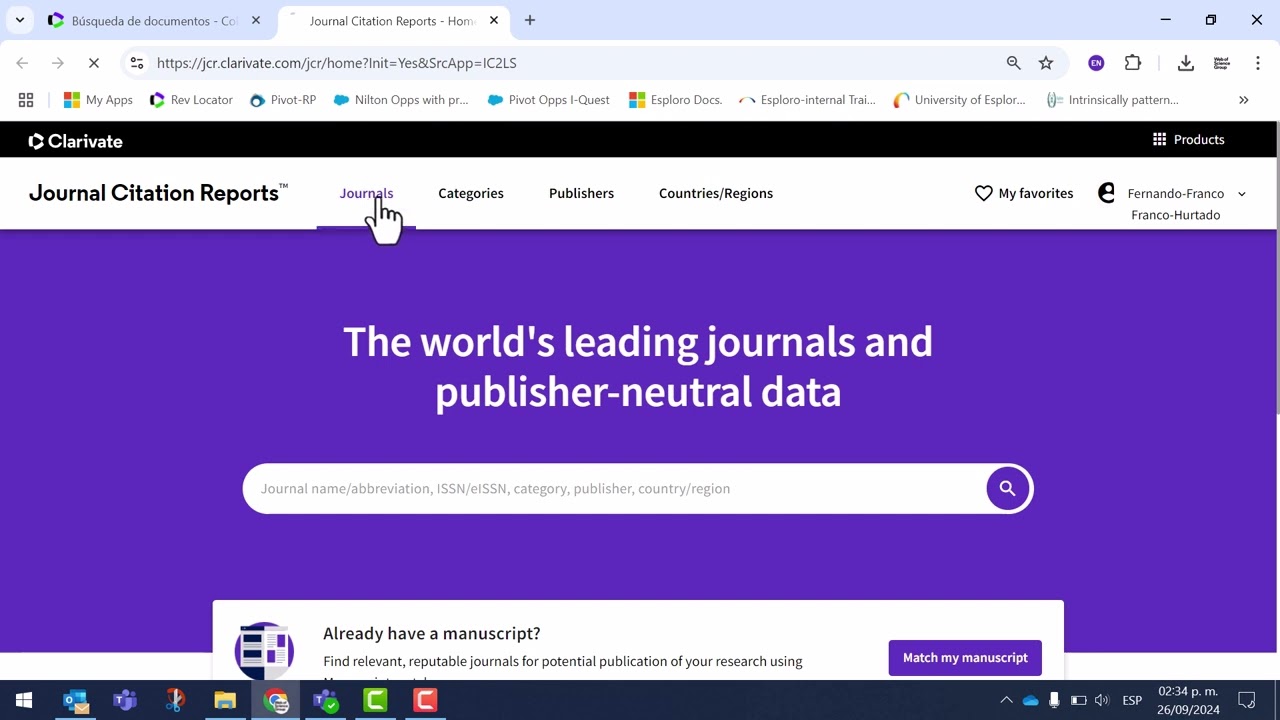Screen dimensions: 1280x720
Task: Stop page loading in browser toolbar
Action: click(93, 63)
